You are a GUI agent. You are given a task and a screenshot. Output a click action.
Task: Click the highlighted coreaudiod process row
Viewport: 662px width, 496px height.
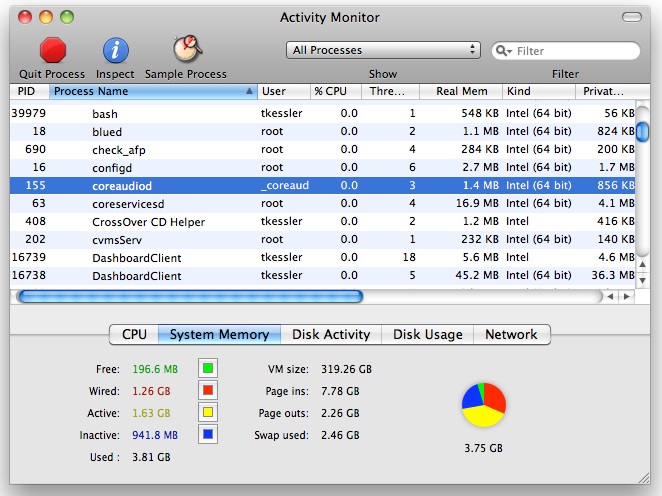click(x=323, y=185)
